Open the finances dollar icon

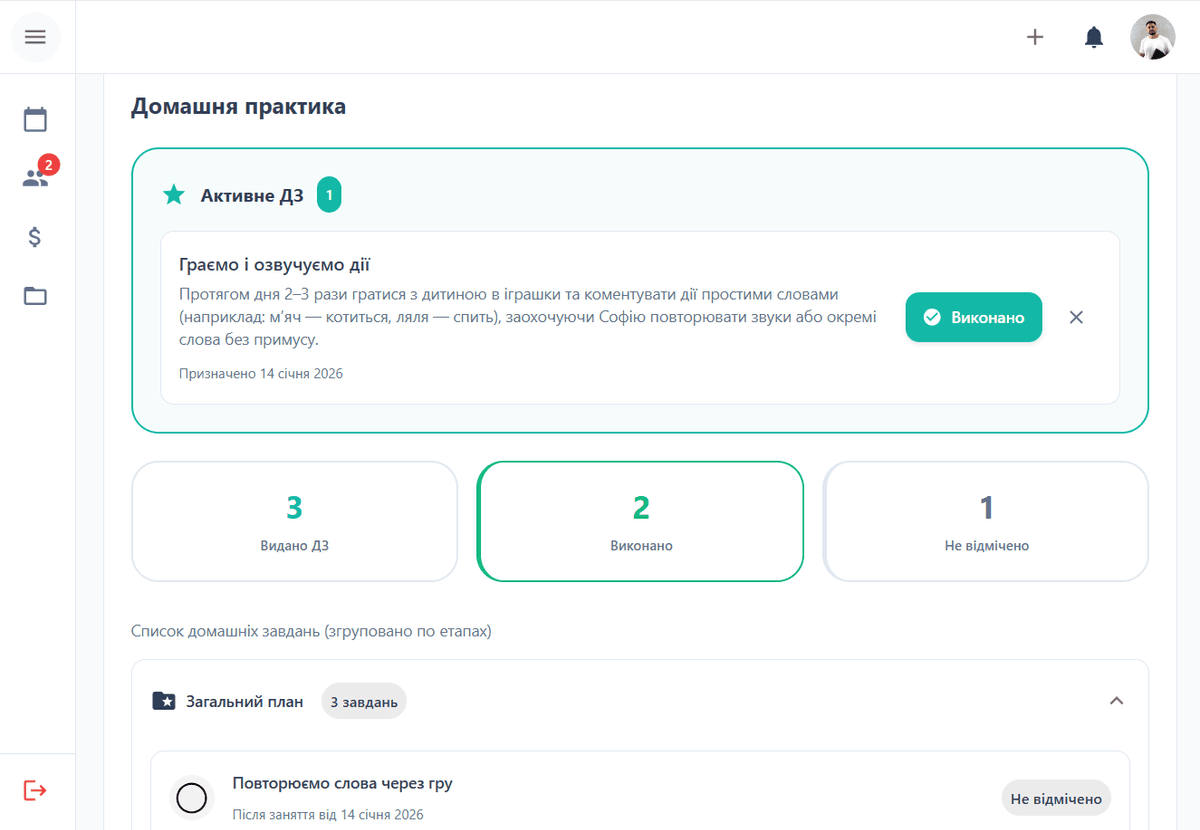[36, 237]
